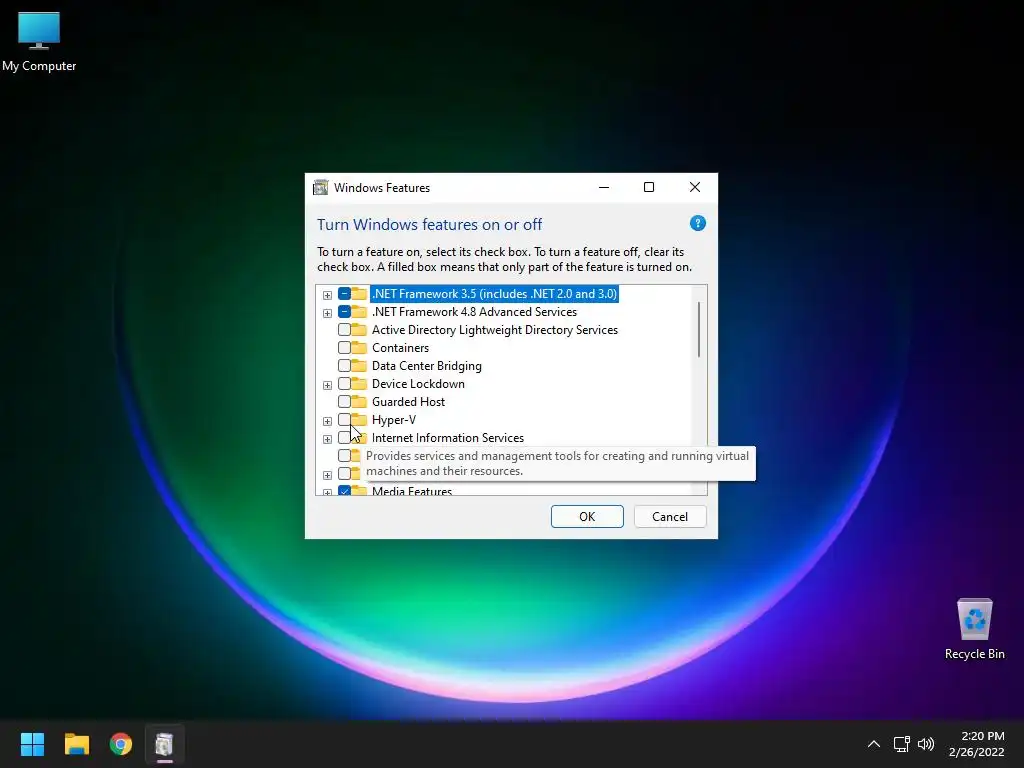This screenshot has height=768, width=1024.
Task: Expand the Media Features node
Action: click(x=327, y=492)
